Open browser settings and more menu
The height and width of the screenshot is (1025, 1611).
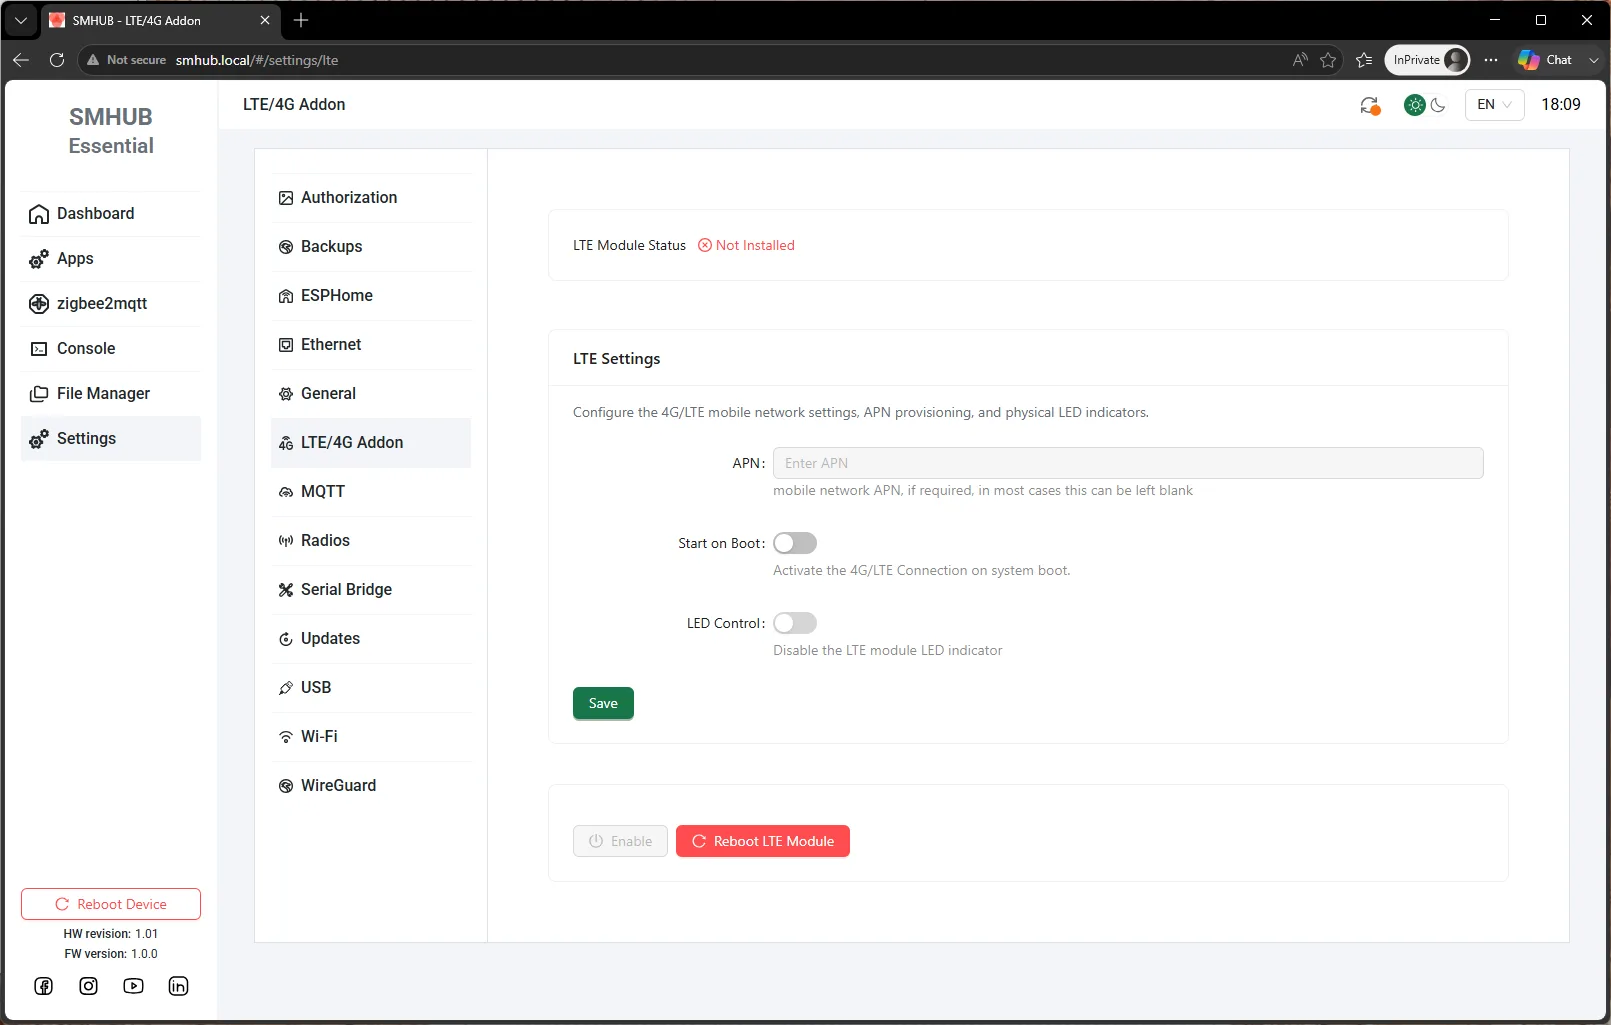[x=1491, y=60]
